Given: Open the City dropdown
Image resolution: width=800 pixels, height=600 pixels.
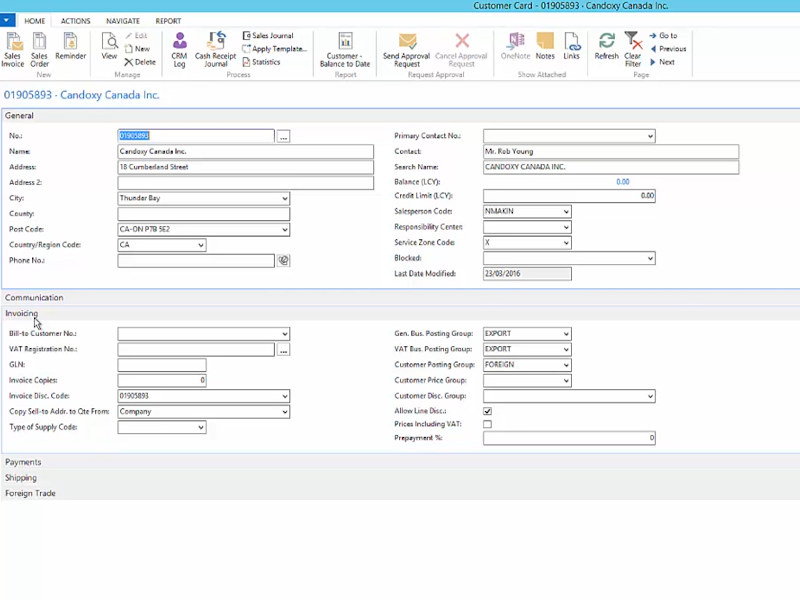Looking at the screenshot, I should [x=285, y=198].
